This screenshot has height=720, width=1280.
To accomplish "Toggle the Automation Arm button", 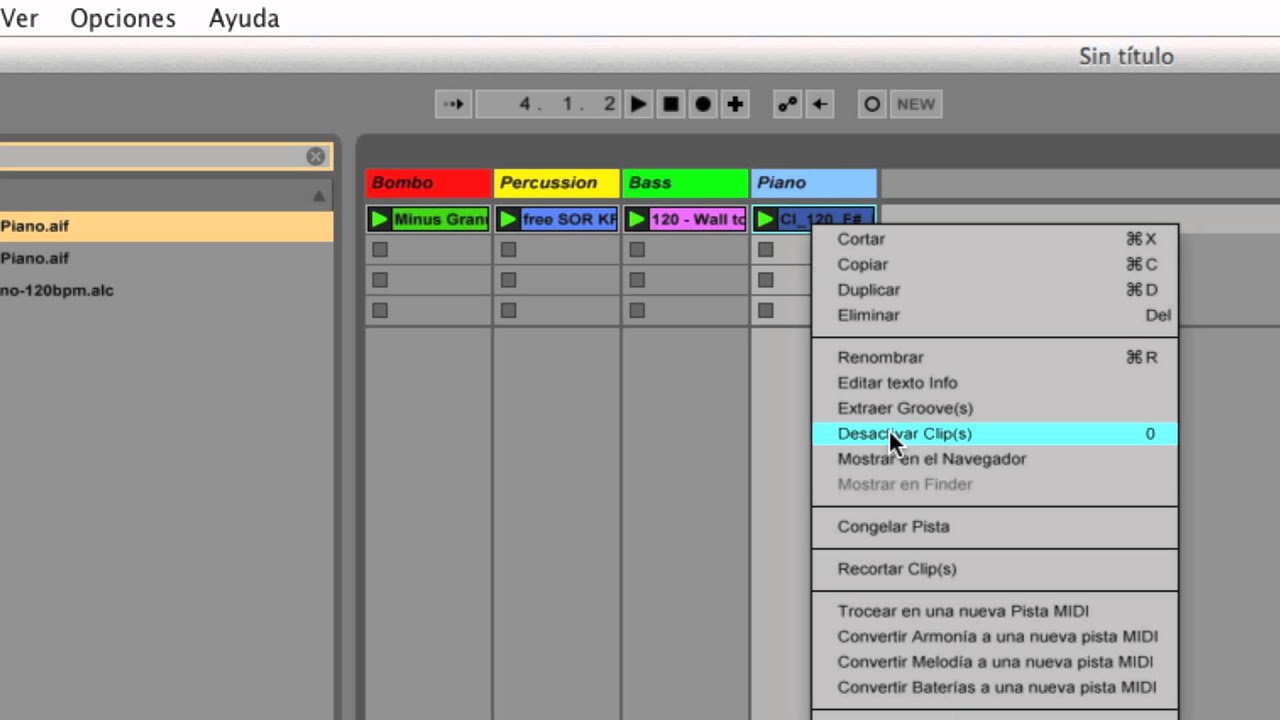I will pyautogui.click(x=788, y=104).
